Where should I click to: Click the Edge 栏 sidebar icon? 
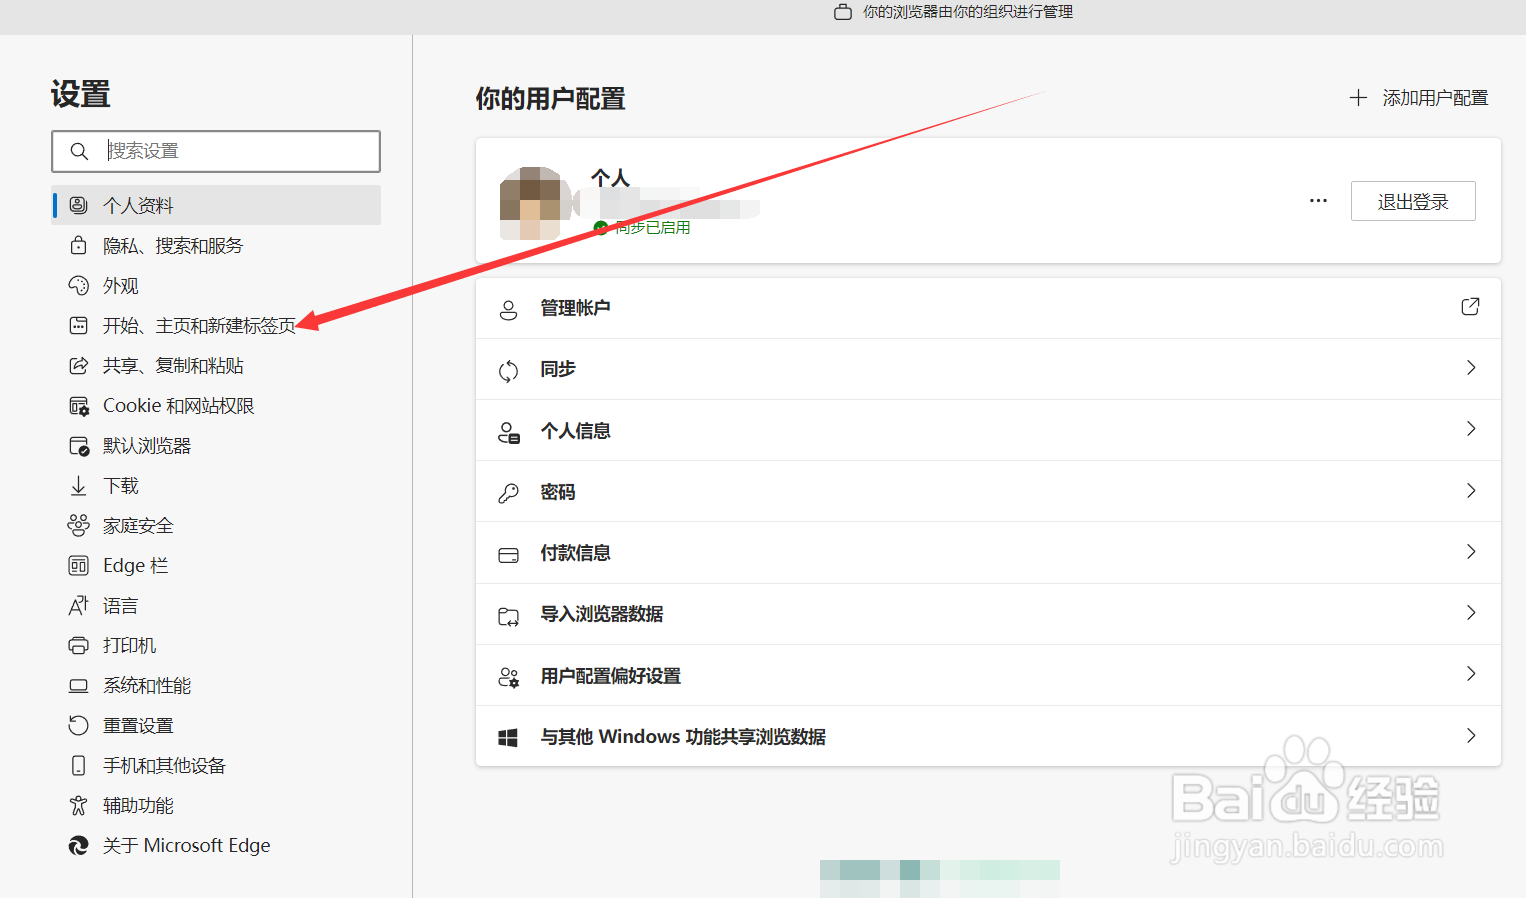78,565
